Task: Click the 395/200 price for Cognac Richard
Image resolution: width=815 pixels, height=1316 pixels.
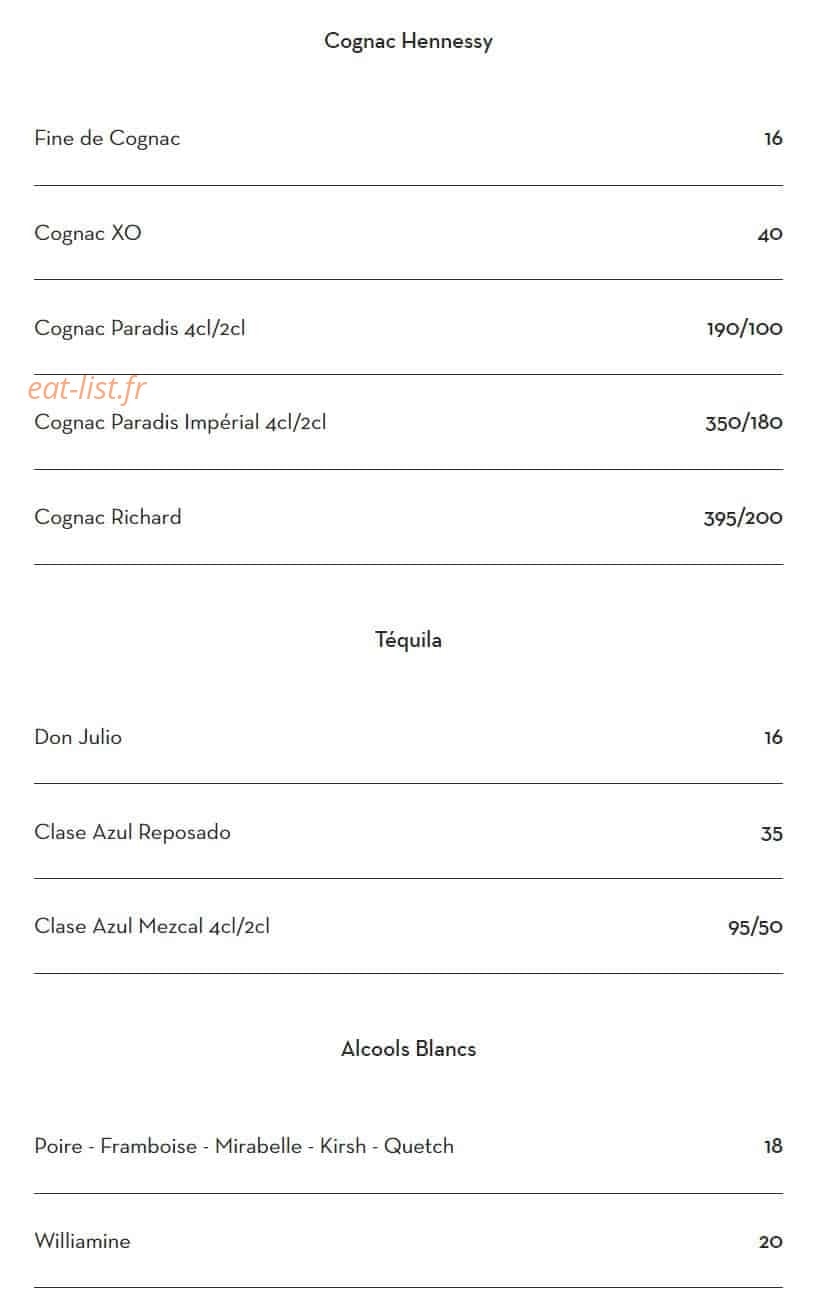Action: 743,518
